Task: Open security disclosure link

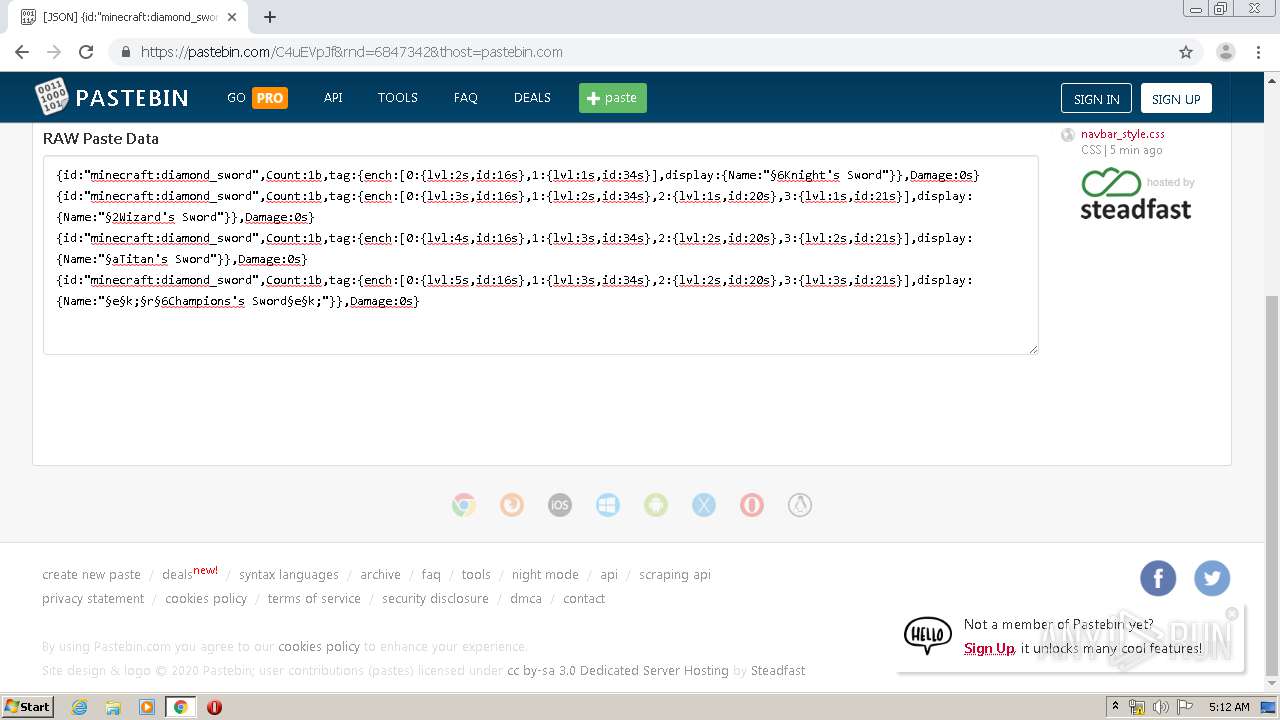Action: 435,599
